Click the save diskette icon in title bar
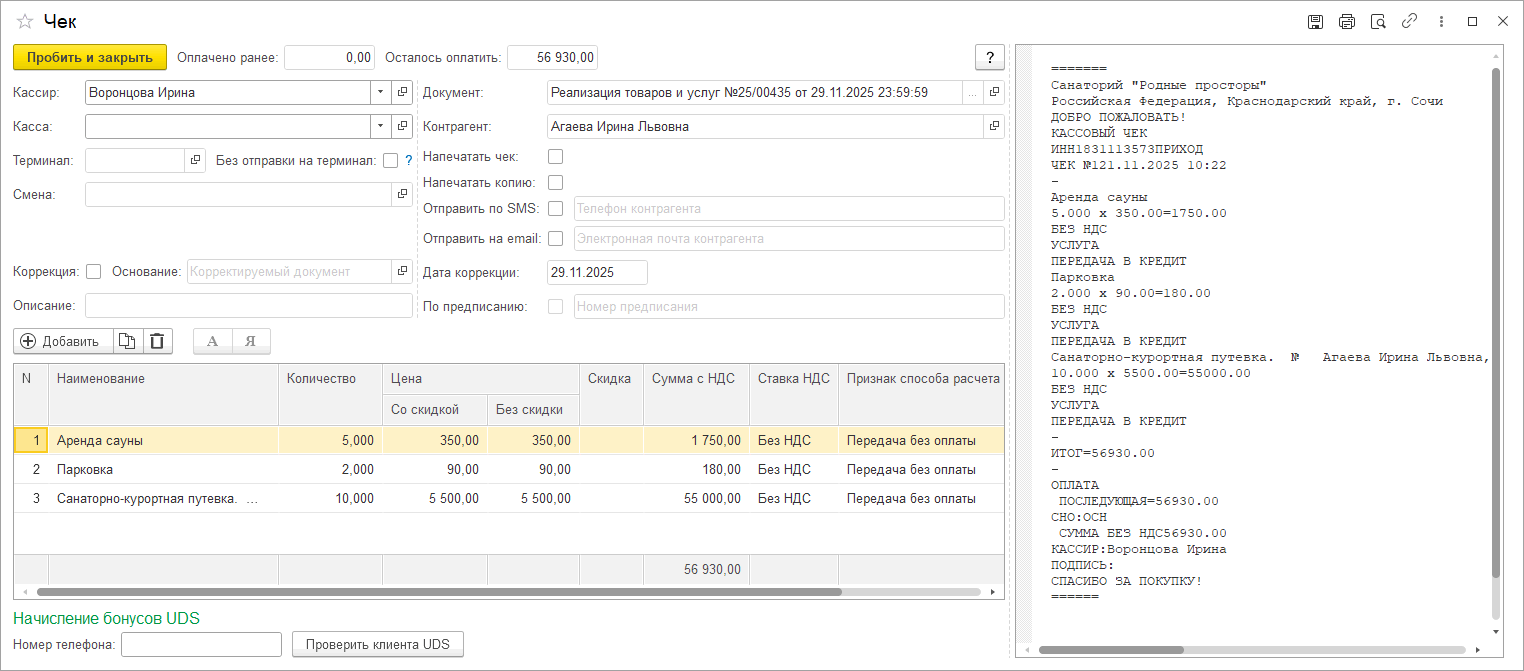 pyautogui.click(x=1316, y=22)
